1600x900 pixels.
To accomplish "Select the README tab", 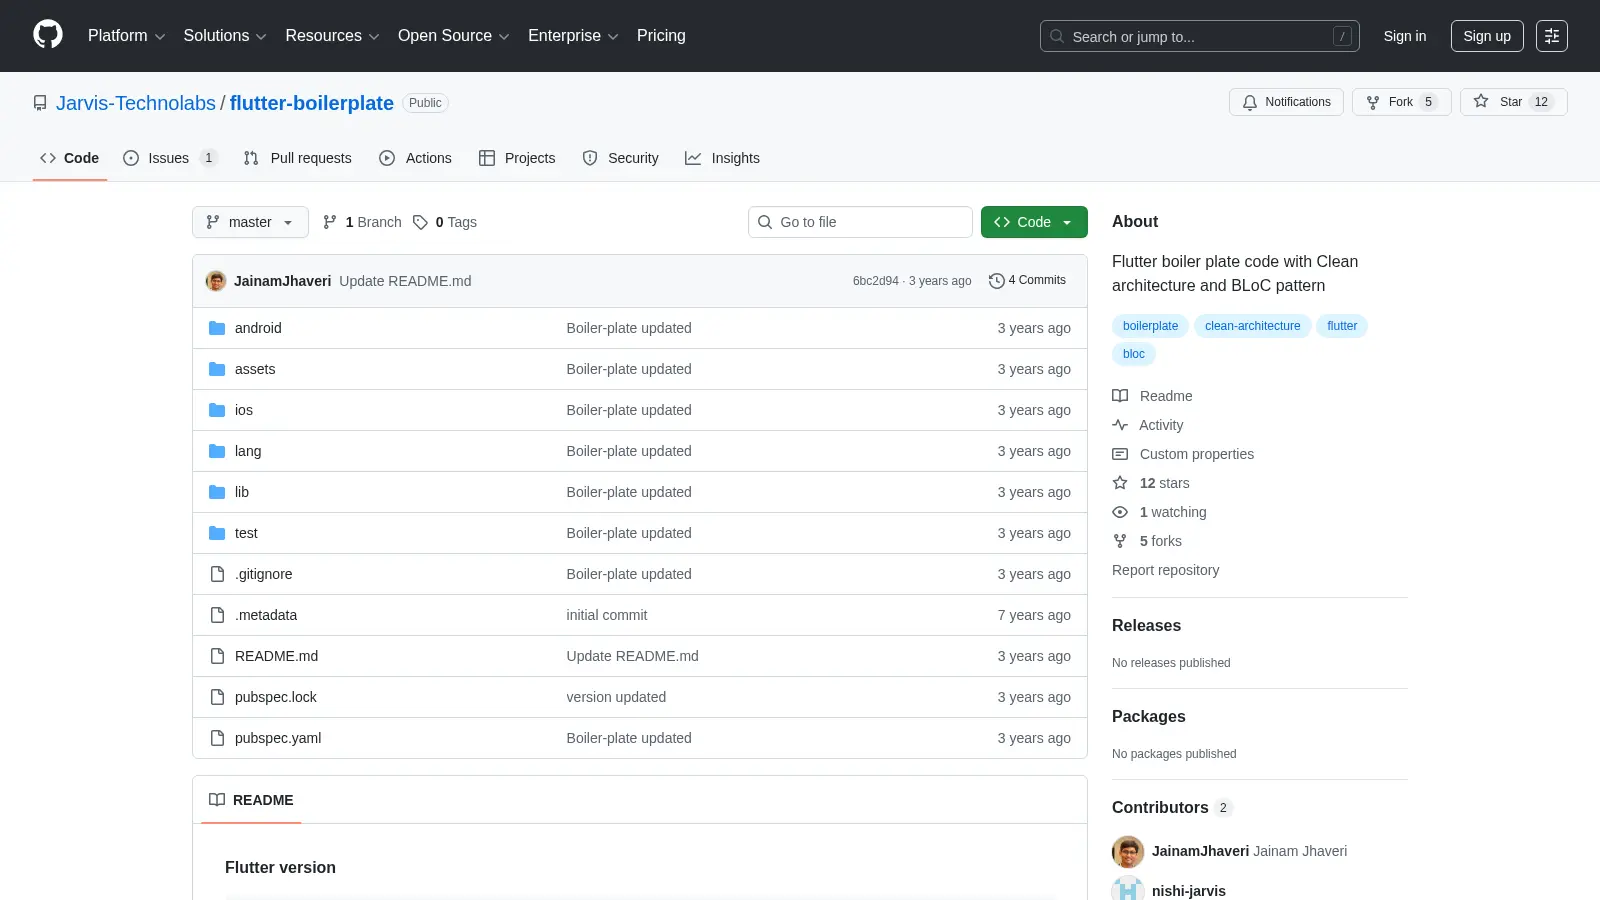I will point(251,800).
